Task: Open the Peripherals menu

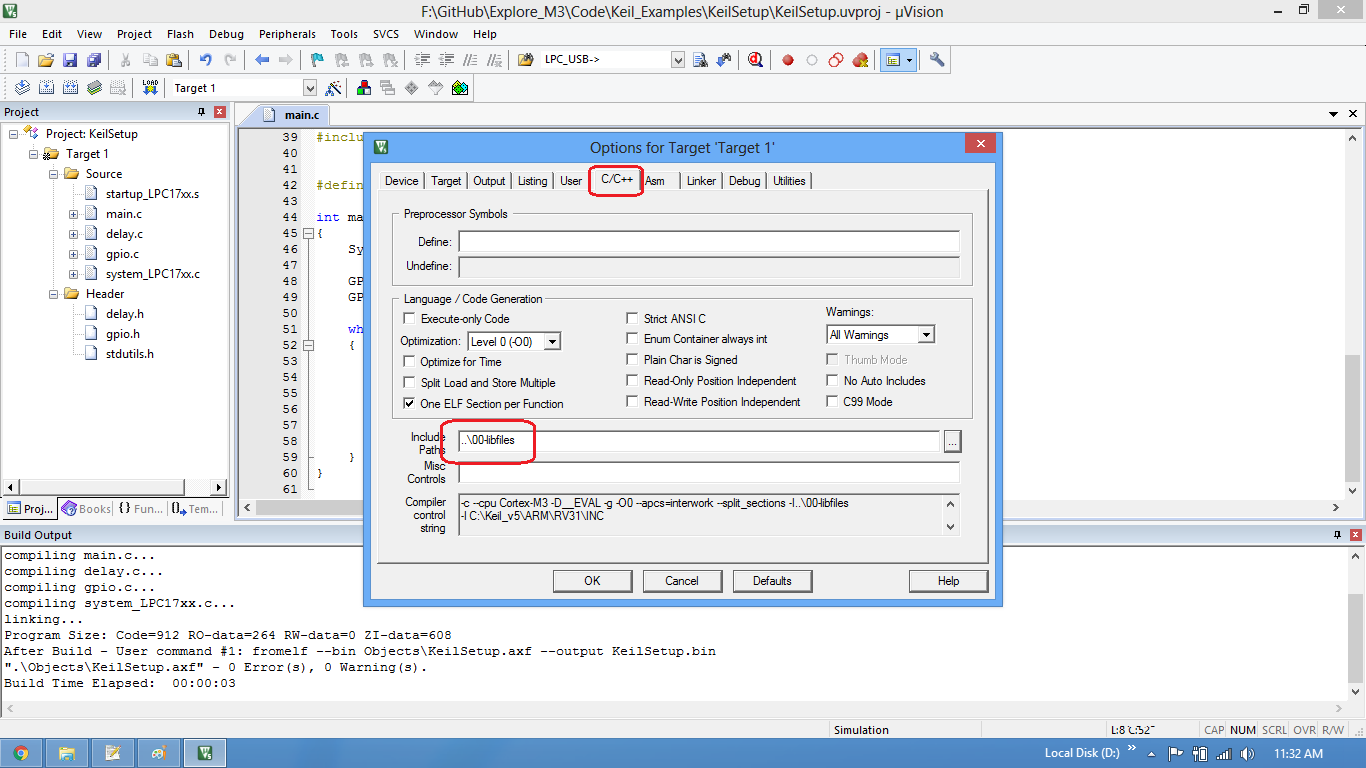Action: [287, 34]
